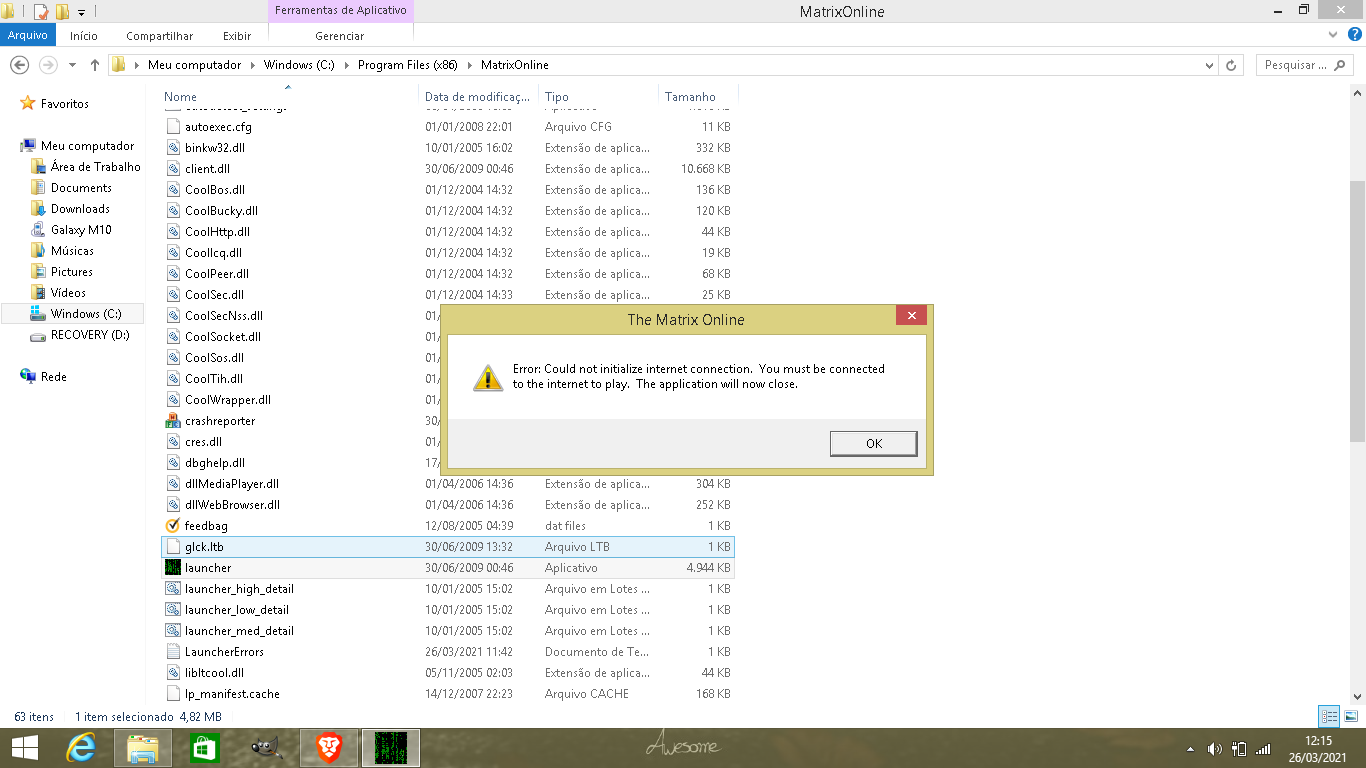Screen dimensions: 1366x768
Task: Open the Exibir ribbon tab
Action: pyautogui.click(x=237, y=36)
